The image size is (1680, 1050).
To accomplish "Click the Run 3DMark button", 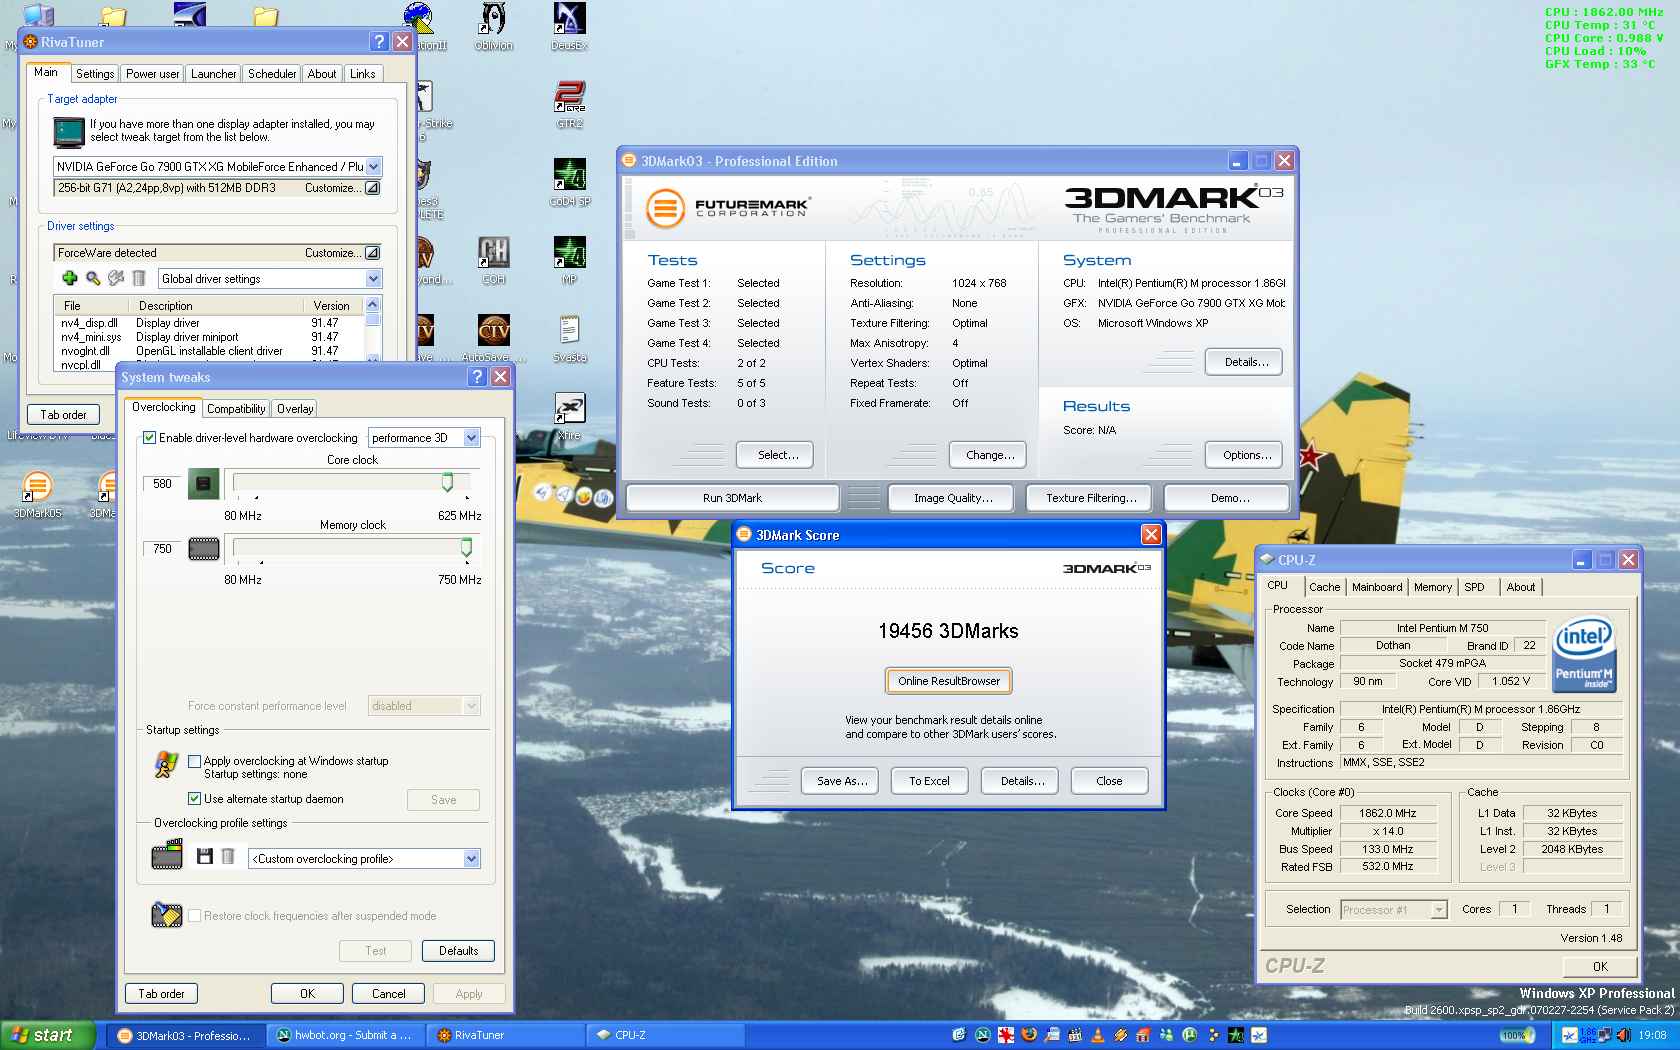I will coord(732,498).
